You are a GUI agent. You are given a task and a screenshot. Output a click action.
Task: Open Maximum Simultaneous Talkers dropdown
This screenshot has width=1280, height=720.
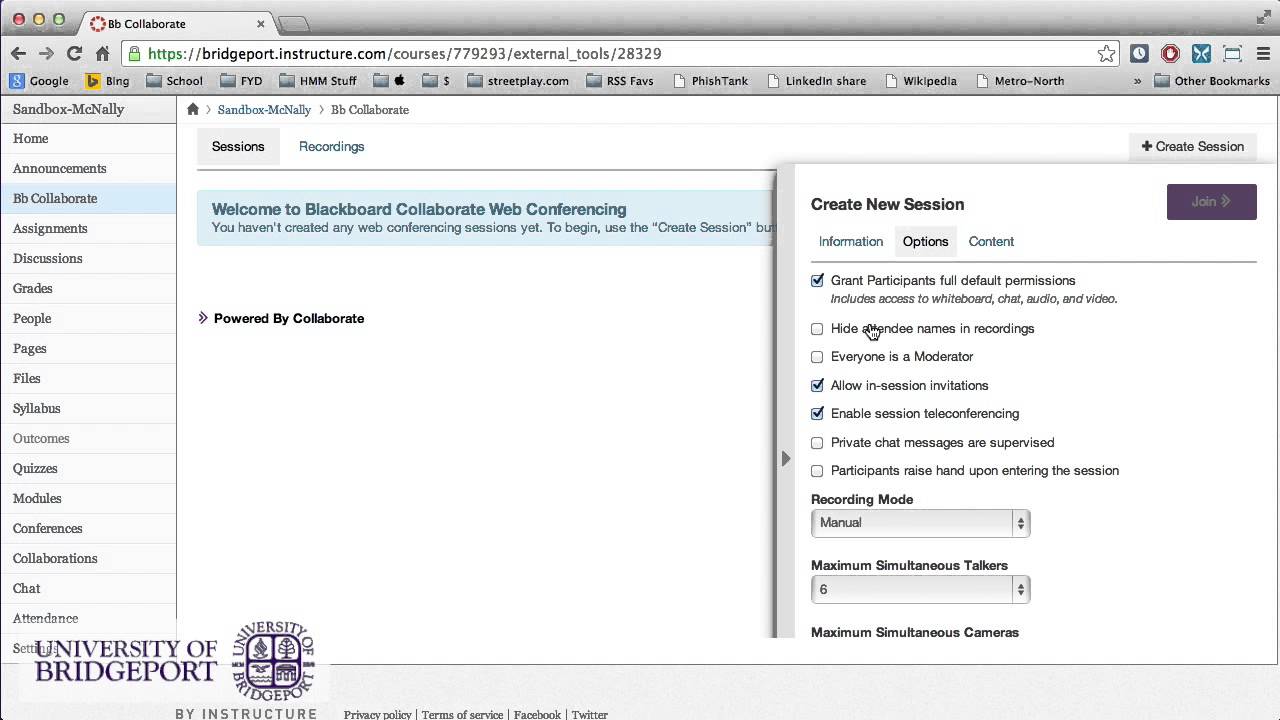920,590
